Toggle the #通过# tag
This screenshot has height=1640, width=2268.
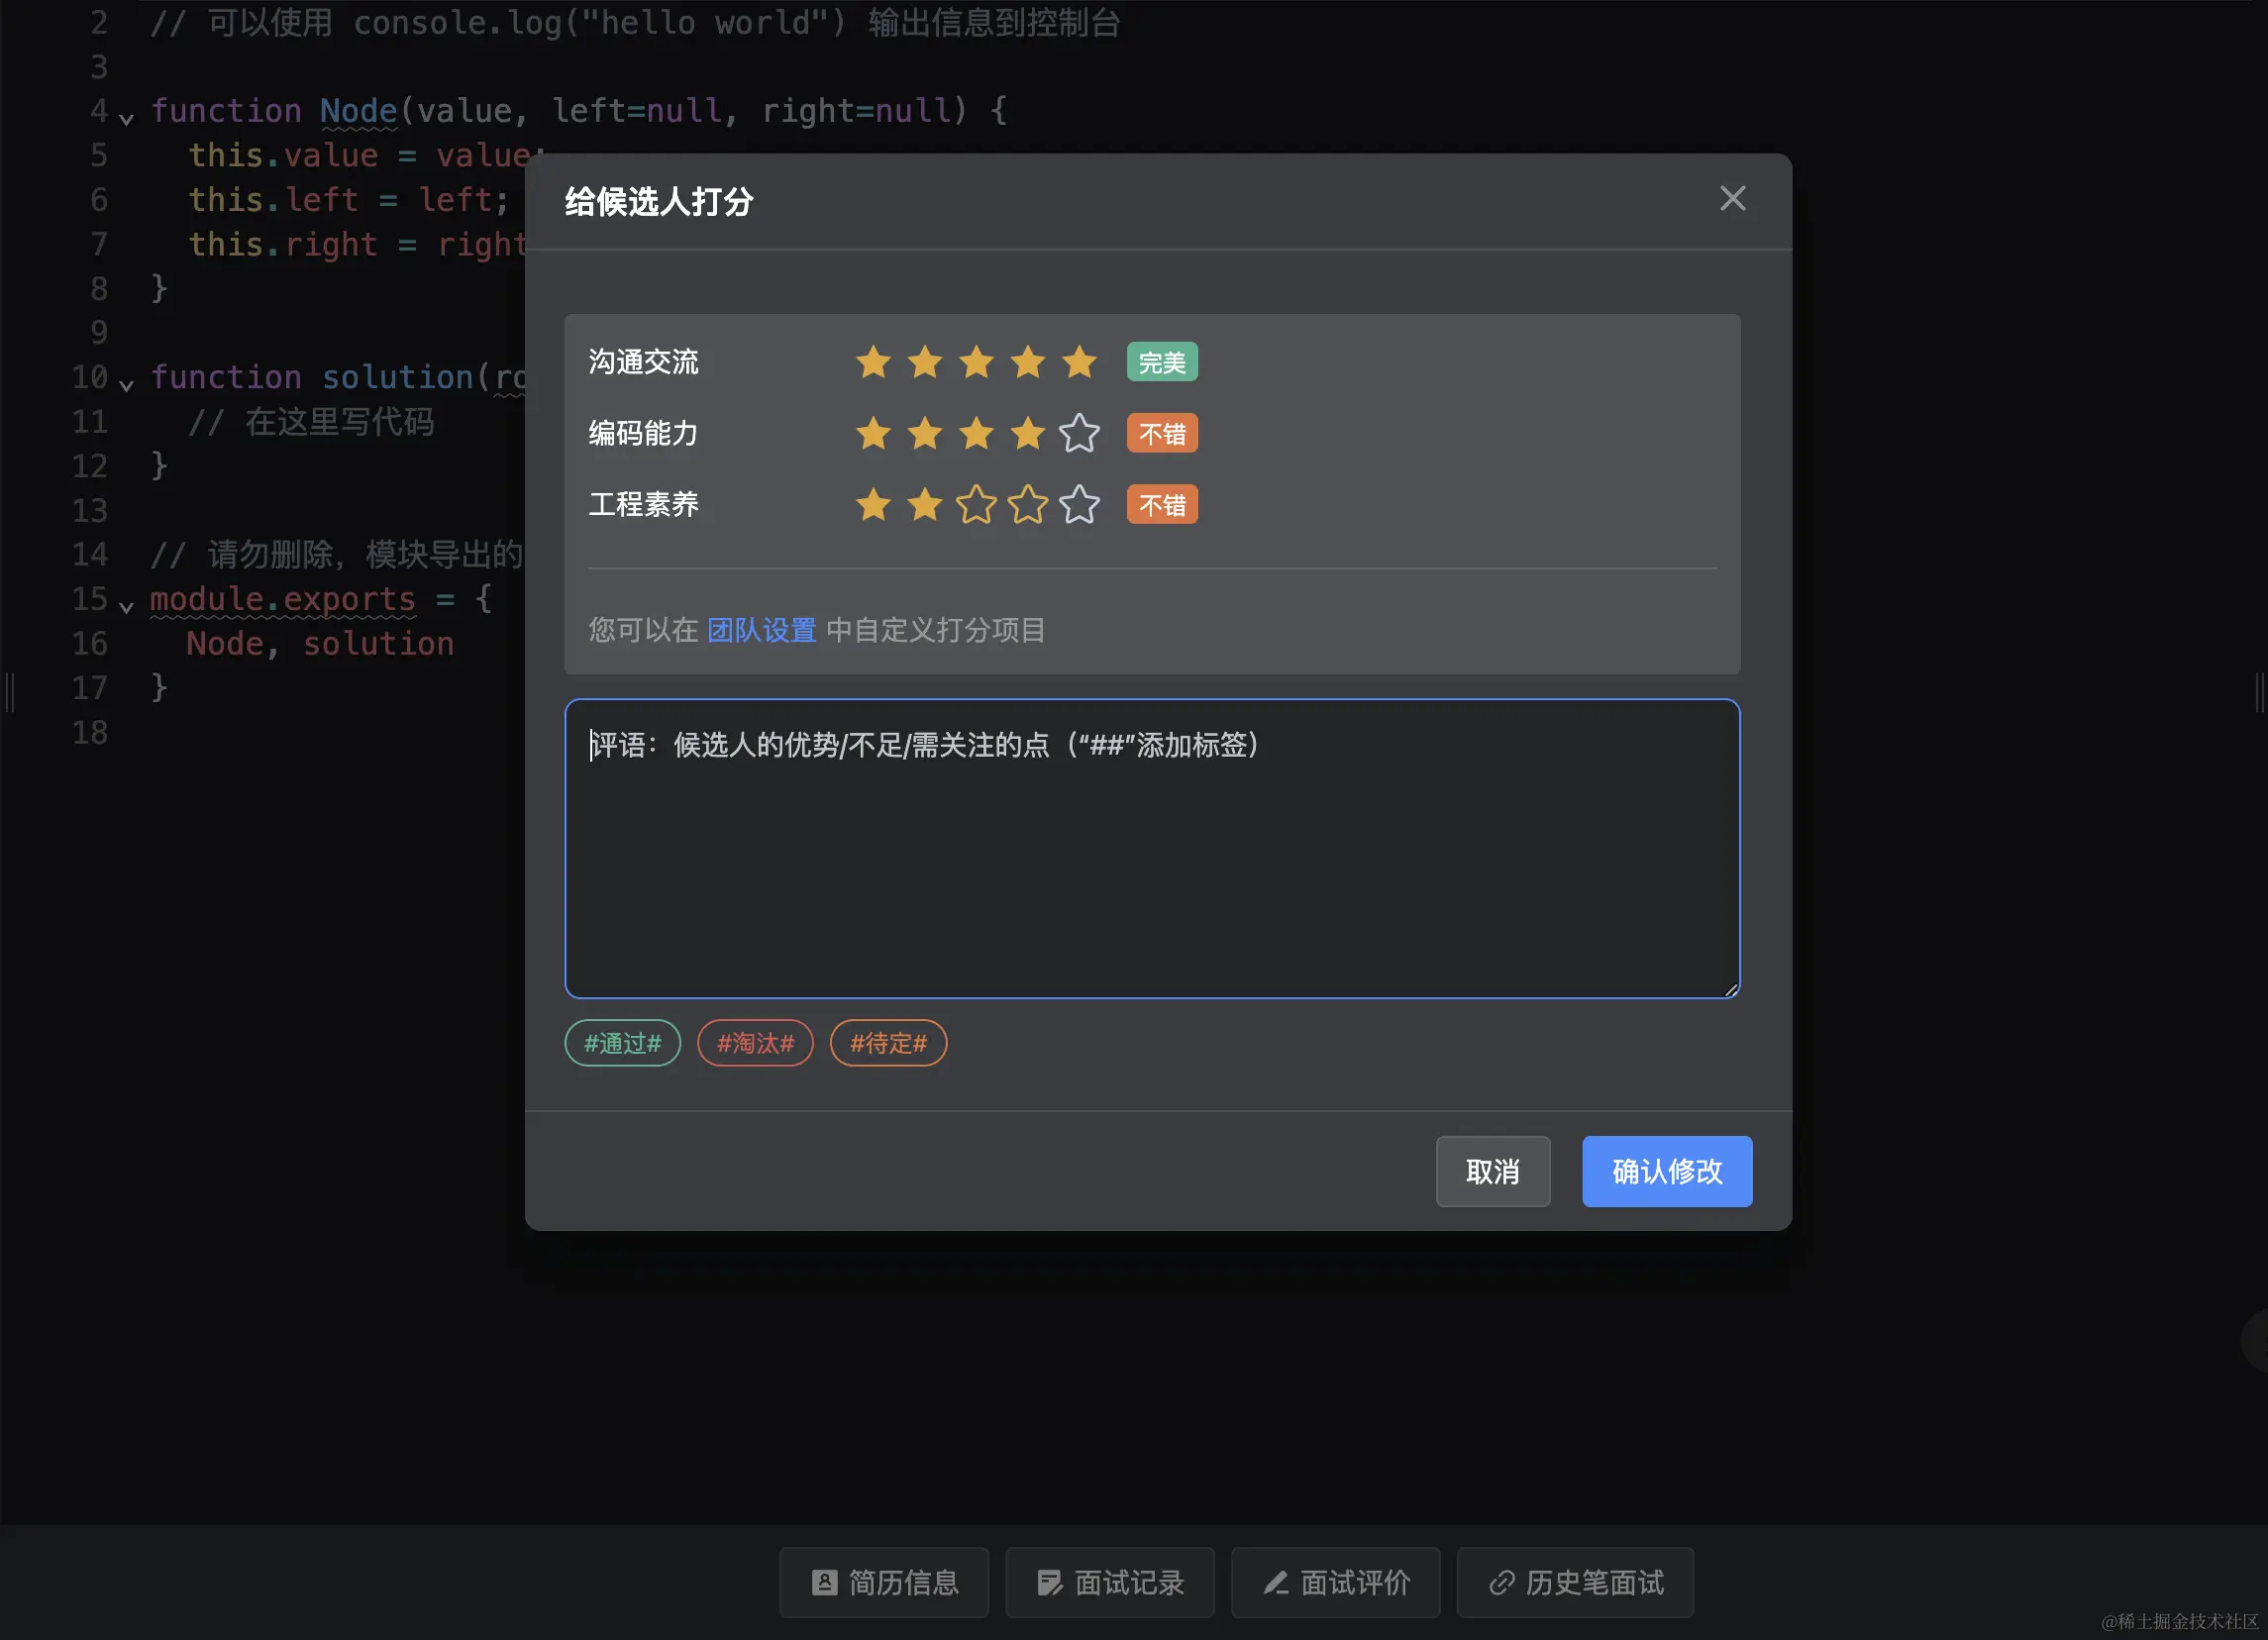click(622, 1043)
